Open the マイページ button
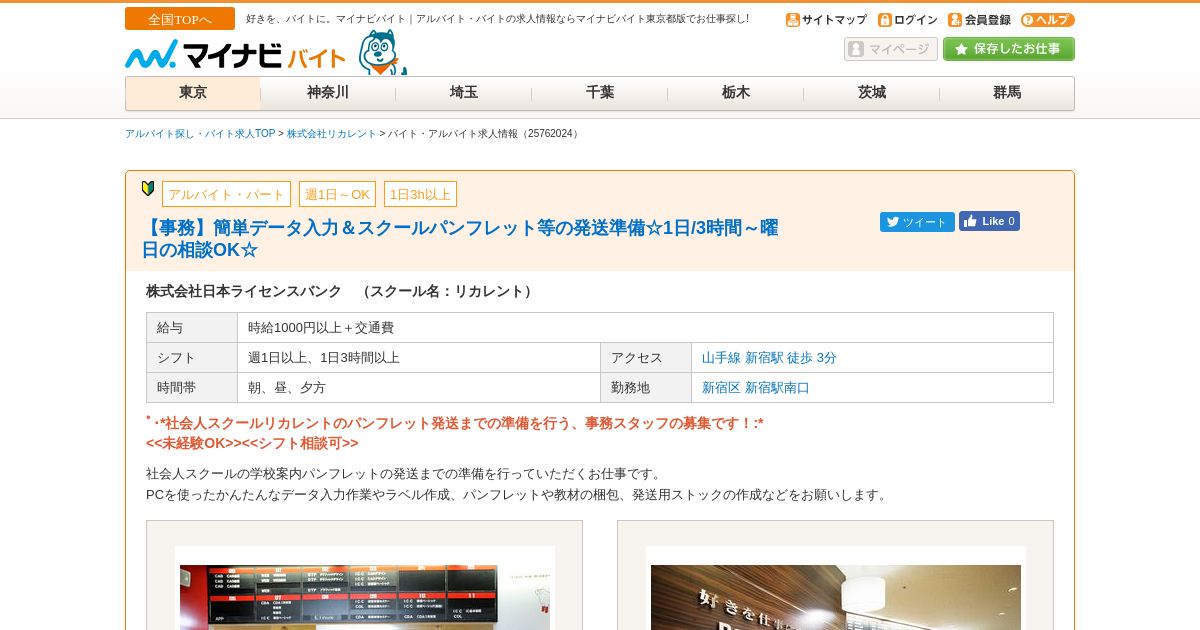The width and height of the screenshot is (1200, 630). (891, 49)
